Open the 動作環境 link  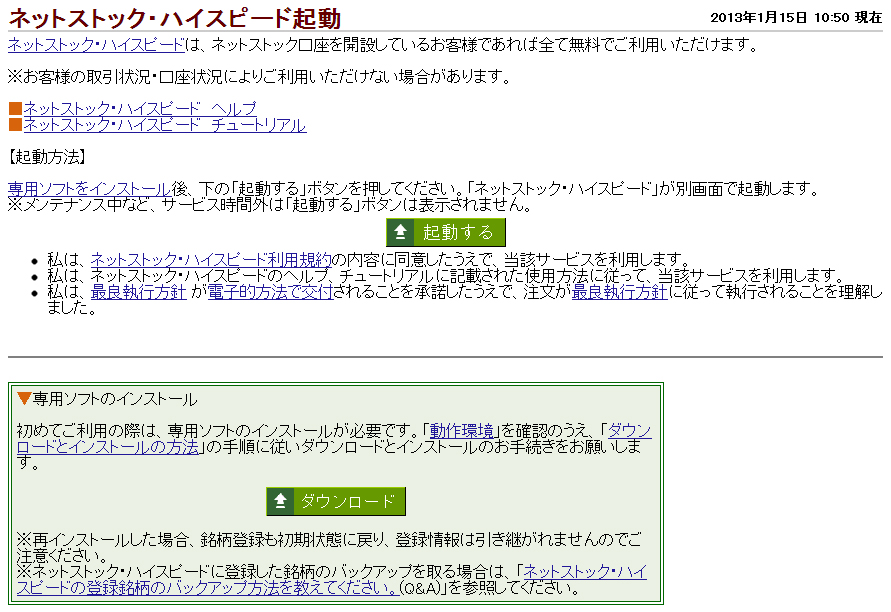[x=461, y=431]
